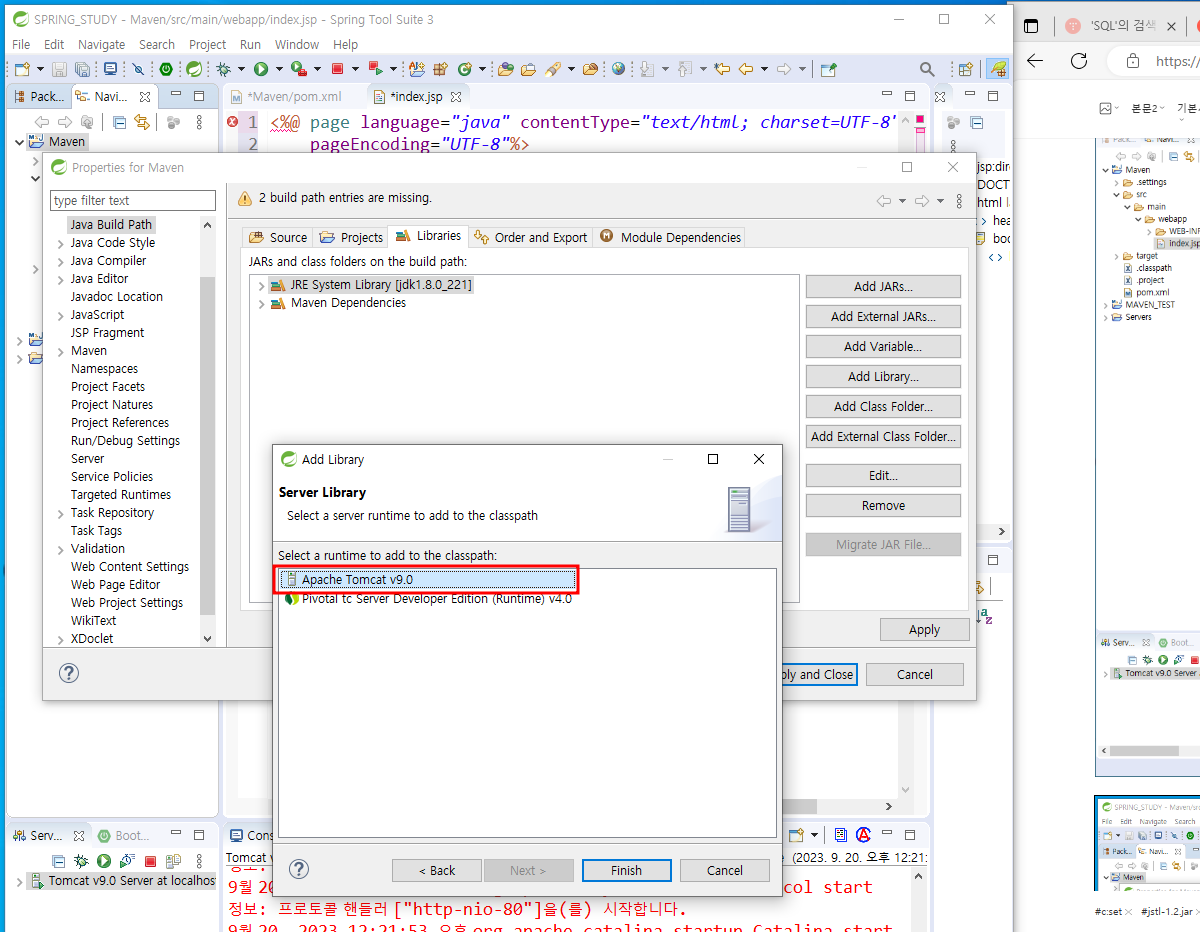
Task: Expand Task Repository category
Action: point(62,513)
